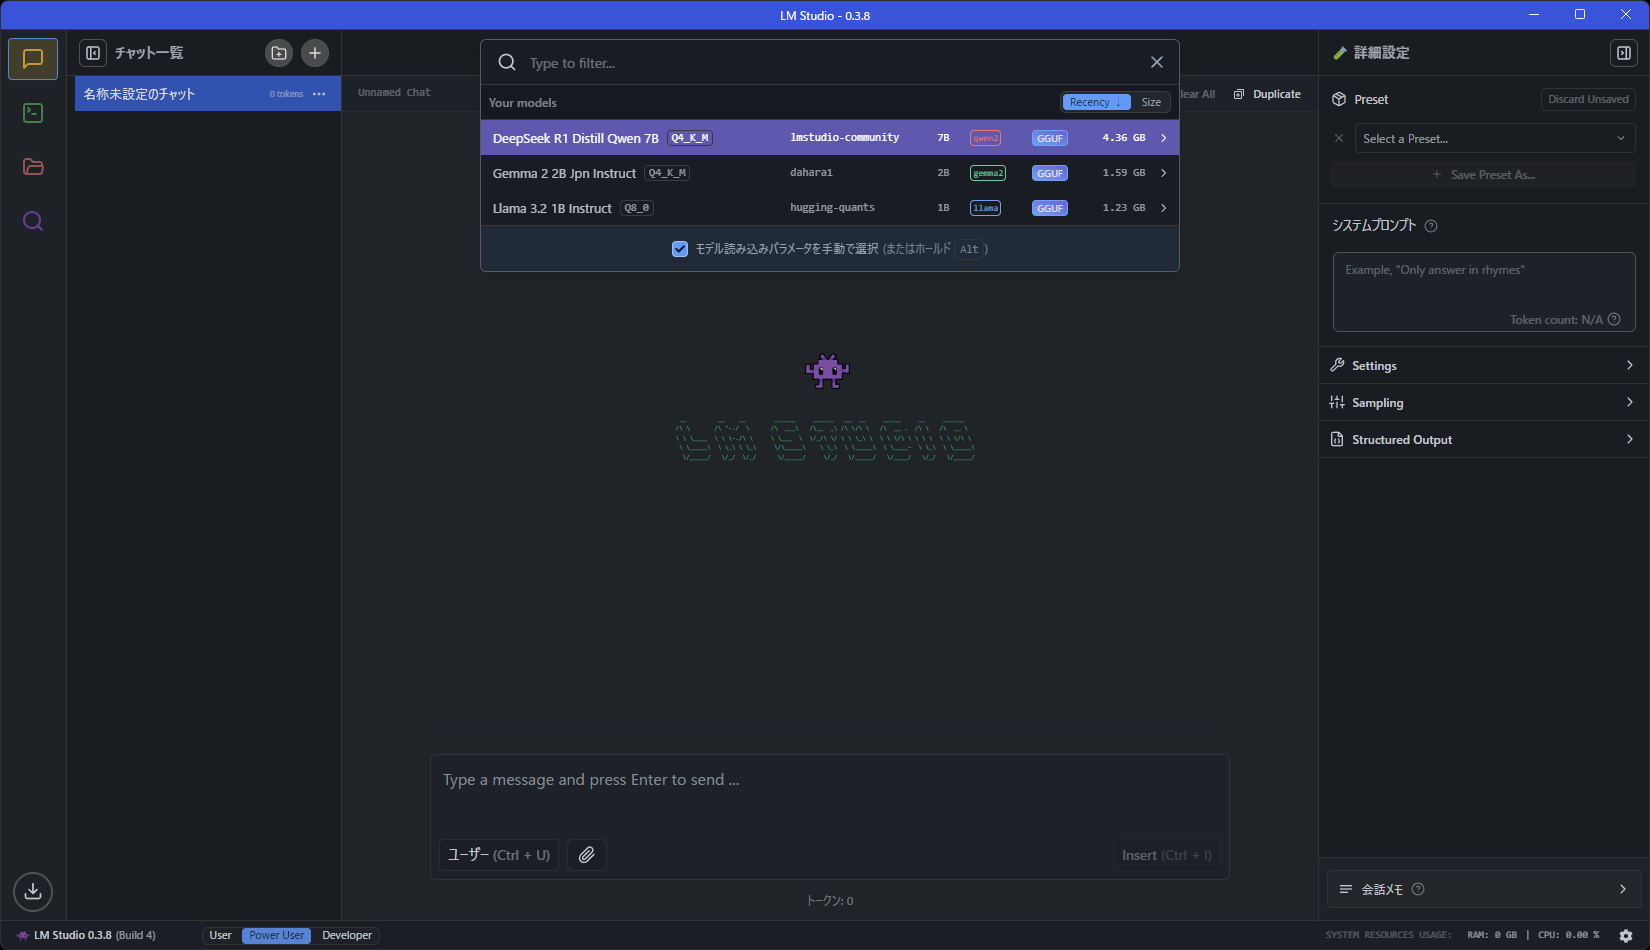Click the llama architecture badge
Image resolution: width=1650 pixels, height=950 pixels.
coord(986,208)
